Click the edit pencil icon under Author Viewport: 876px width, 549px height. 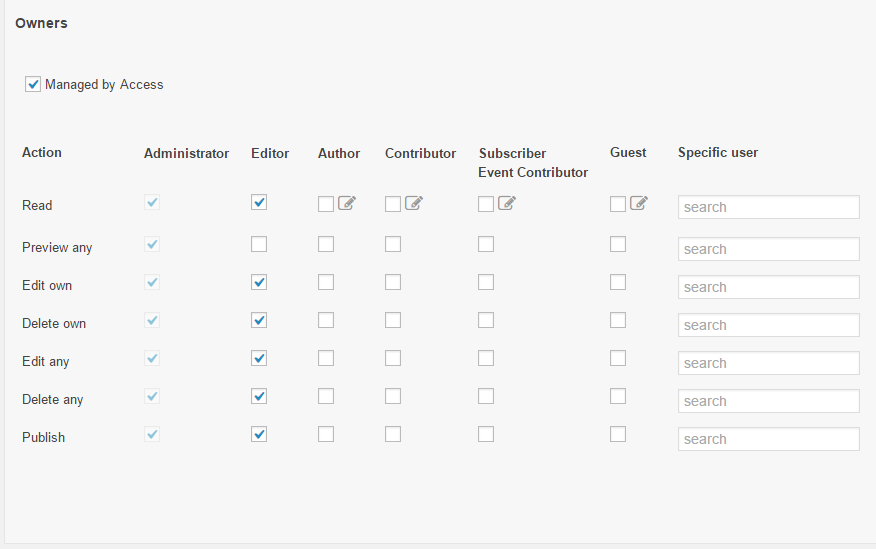[347, 203]
